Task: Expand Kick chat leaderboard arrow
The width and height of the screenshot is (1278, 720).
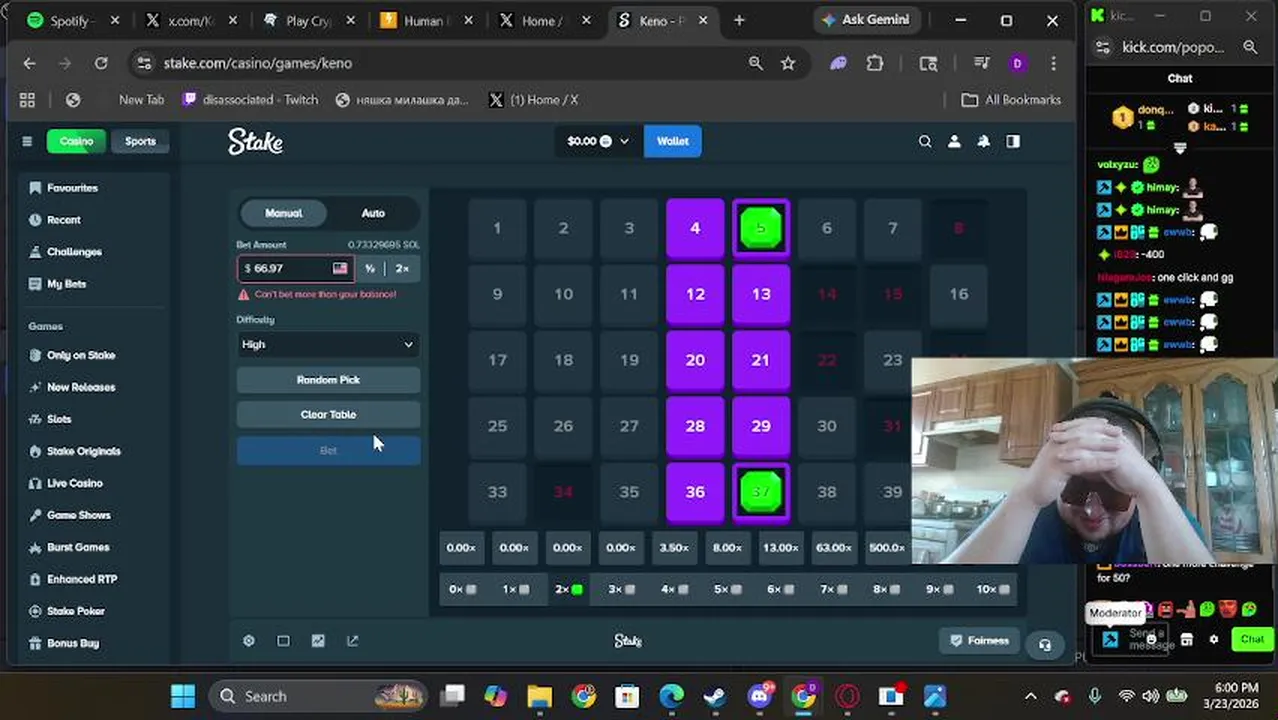Action: pyautogui.click(x=1180, y=148)
